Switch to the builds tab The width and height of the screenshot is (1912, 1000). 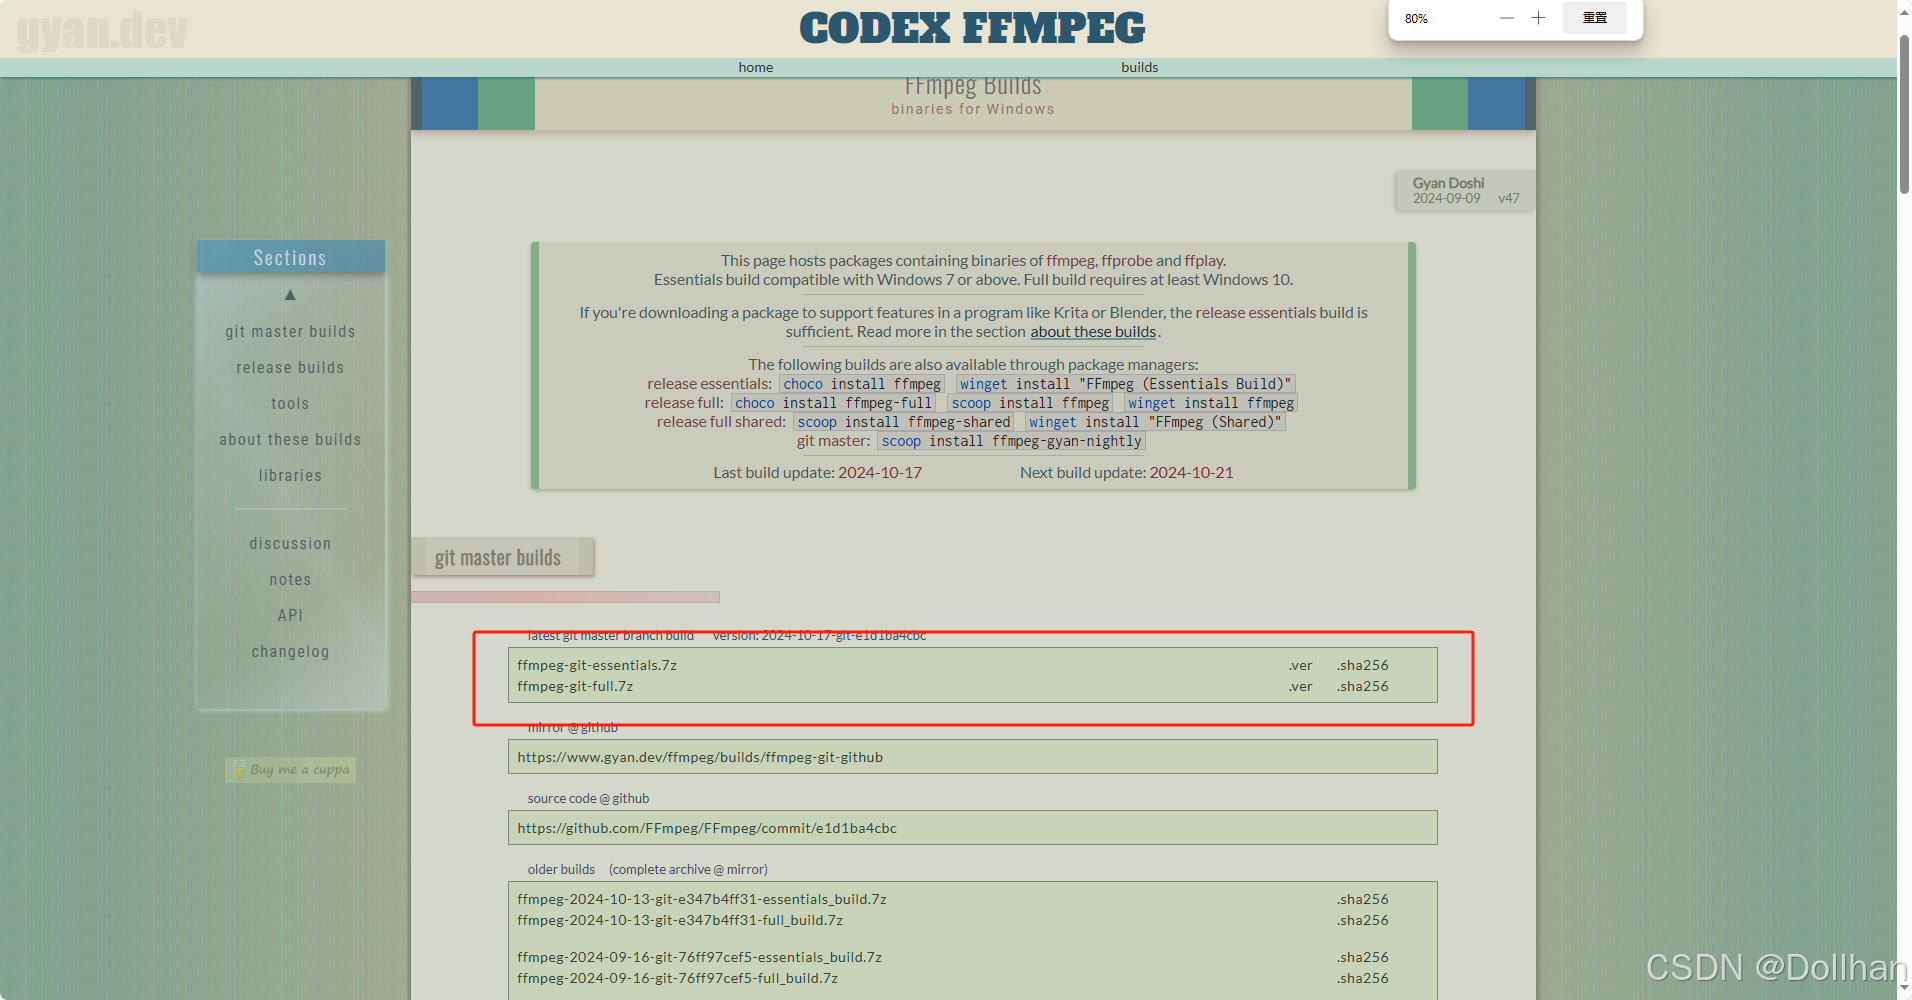click(1139, 67)
